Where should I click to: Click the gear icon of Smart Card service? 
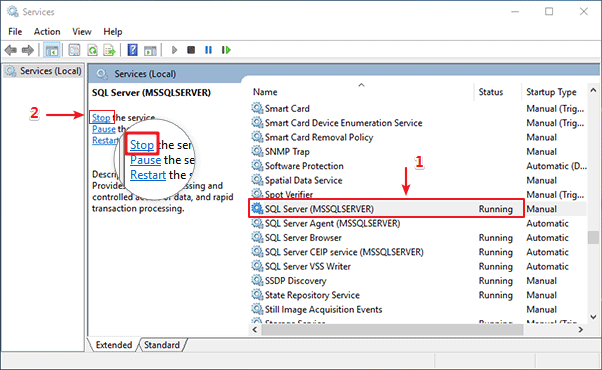[x=257, y=108]
